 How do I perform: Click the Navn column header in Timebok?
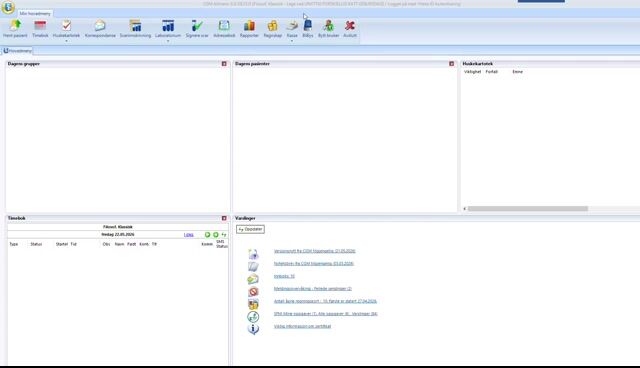click(x=119, y=244)
